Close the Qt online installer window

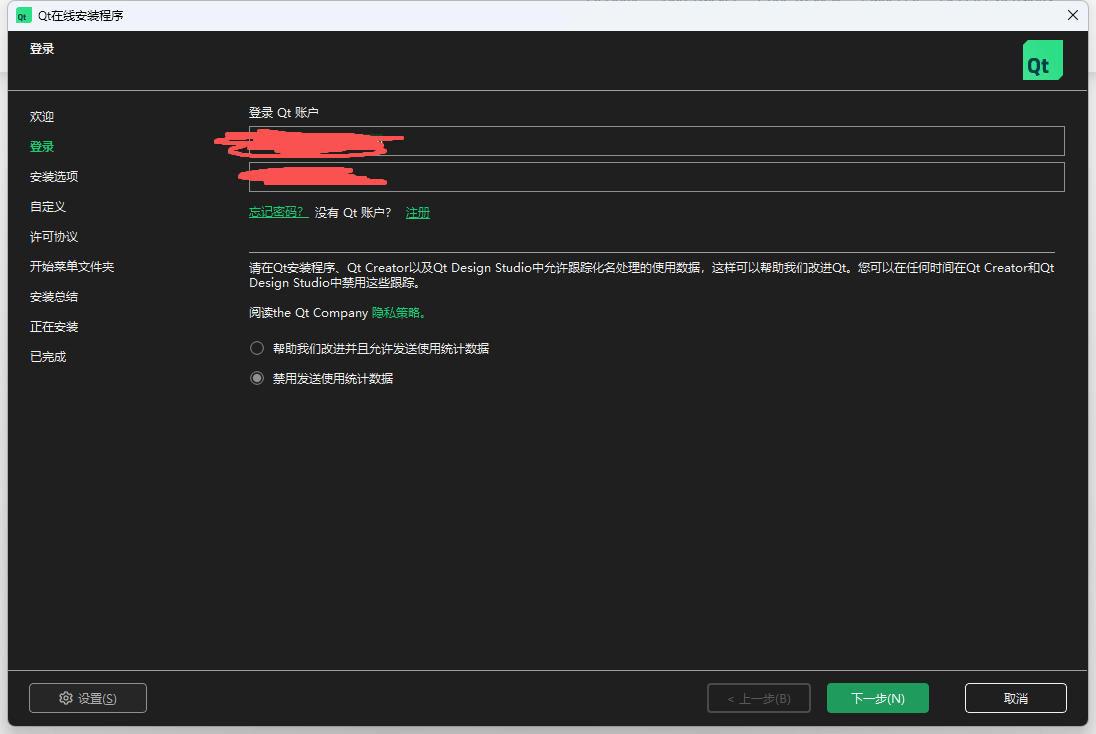1073,15
